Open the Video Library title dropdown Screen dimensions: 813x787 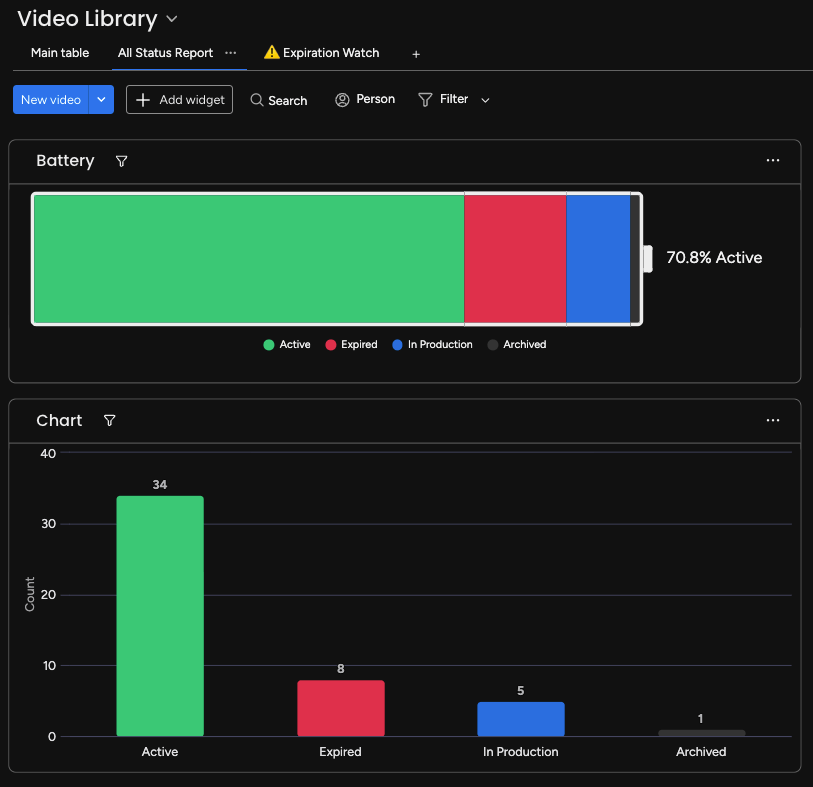(x=172, y=20)
